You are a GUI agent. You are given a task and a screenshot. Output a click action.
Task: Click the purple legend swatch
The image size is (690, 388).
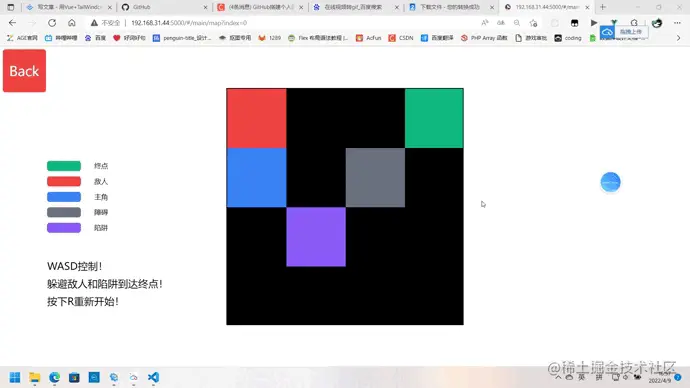pyautogui.click(x=64, y=227)
